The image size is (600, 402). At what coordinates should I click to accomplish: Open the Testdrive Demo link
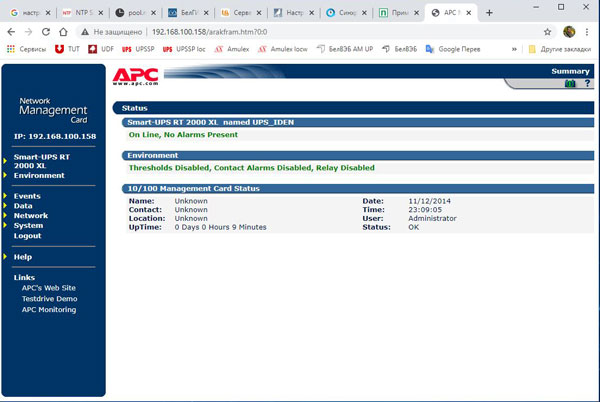point(49,298)
